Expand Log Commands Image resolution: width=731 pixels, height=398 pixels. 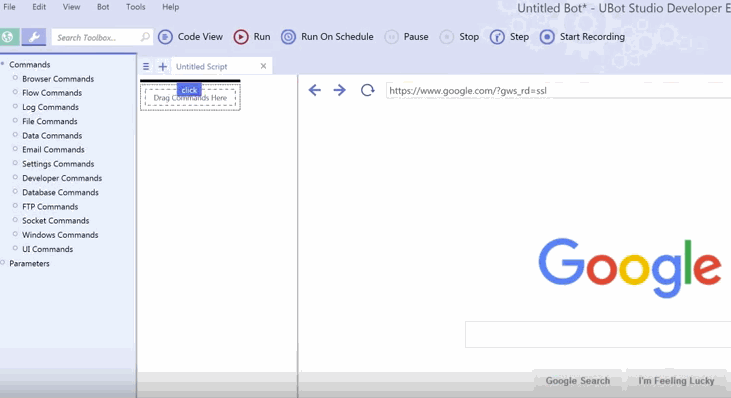[x=15, y=106]
